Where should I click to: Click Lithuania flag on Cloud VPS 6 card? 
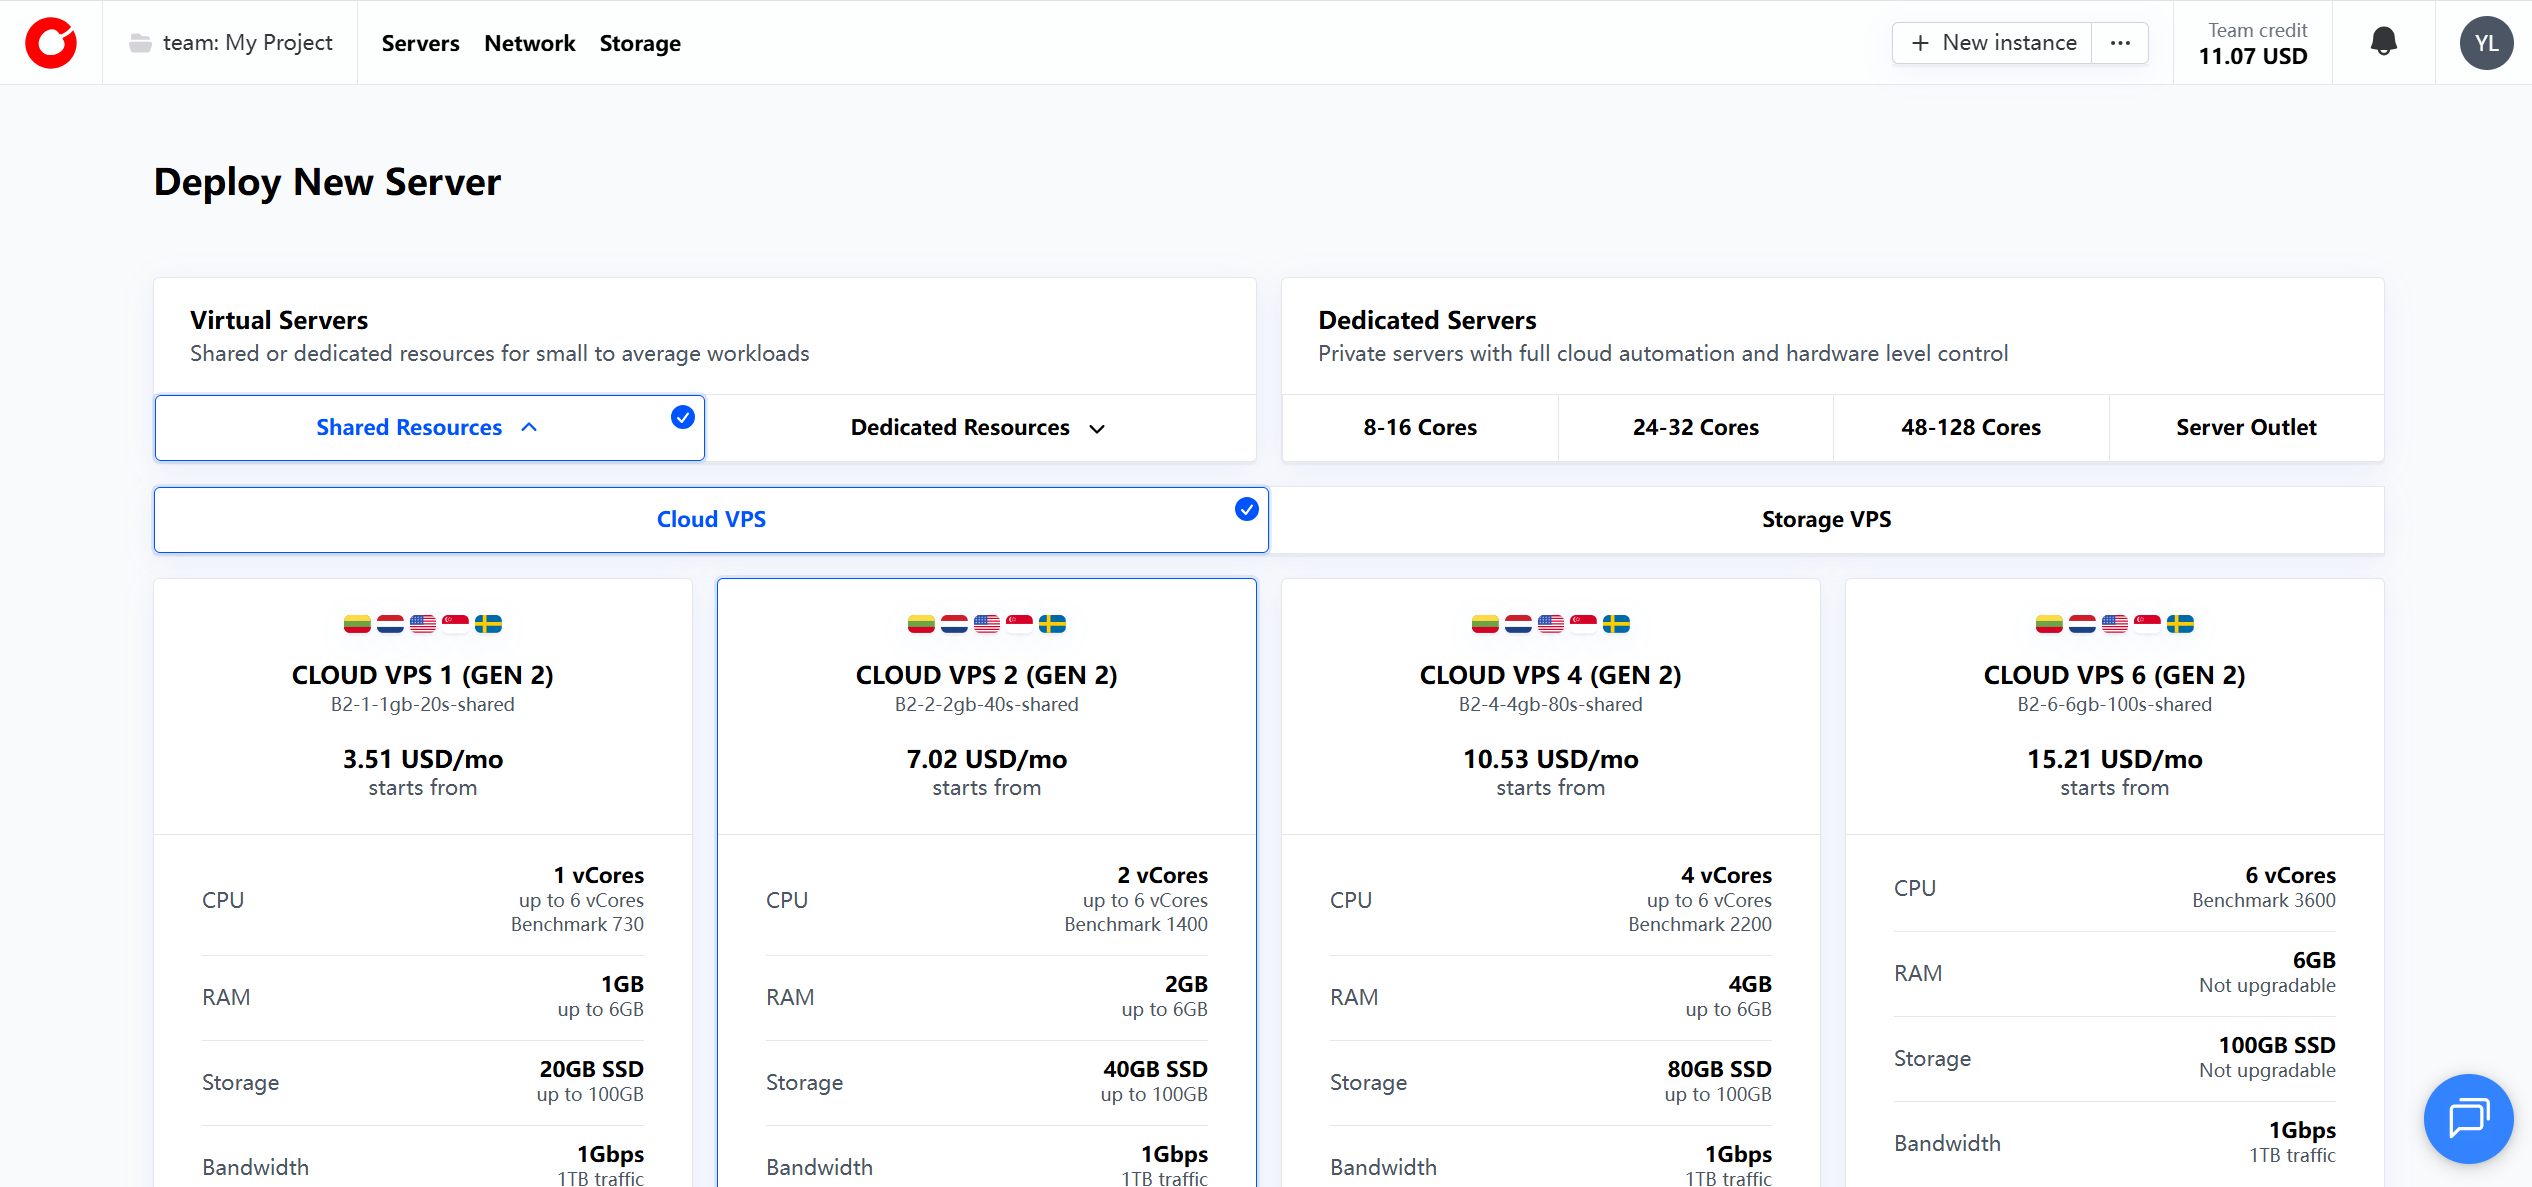[2049, 624]
